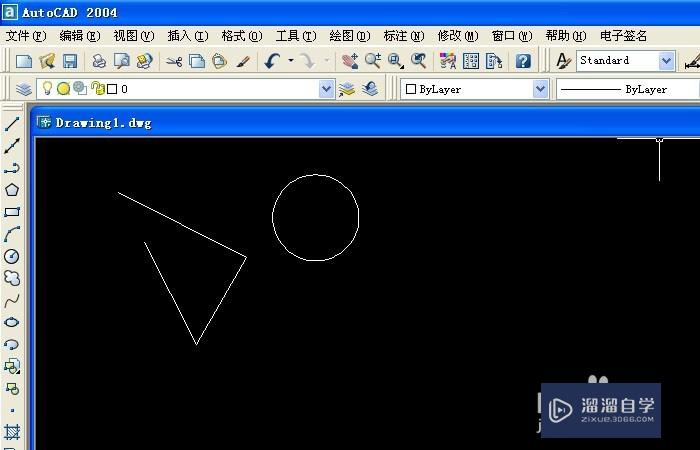
Task: Activate Zoom Realtime tool
Action: (x=373, y=61)
